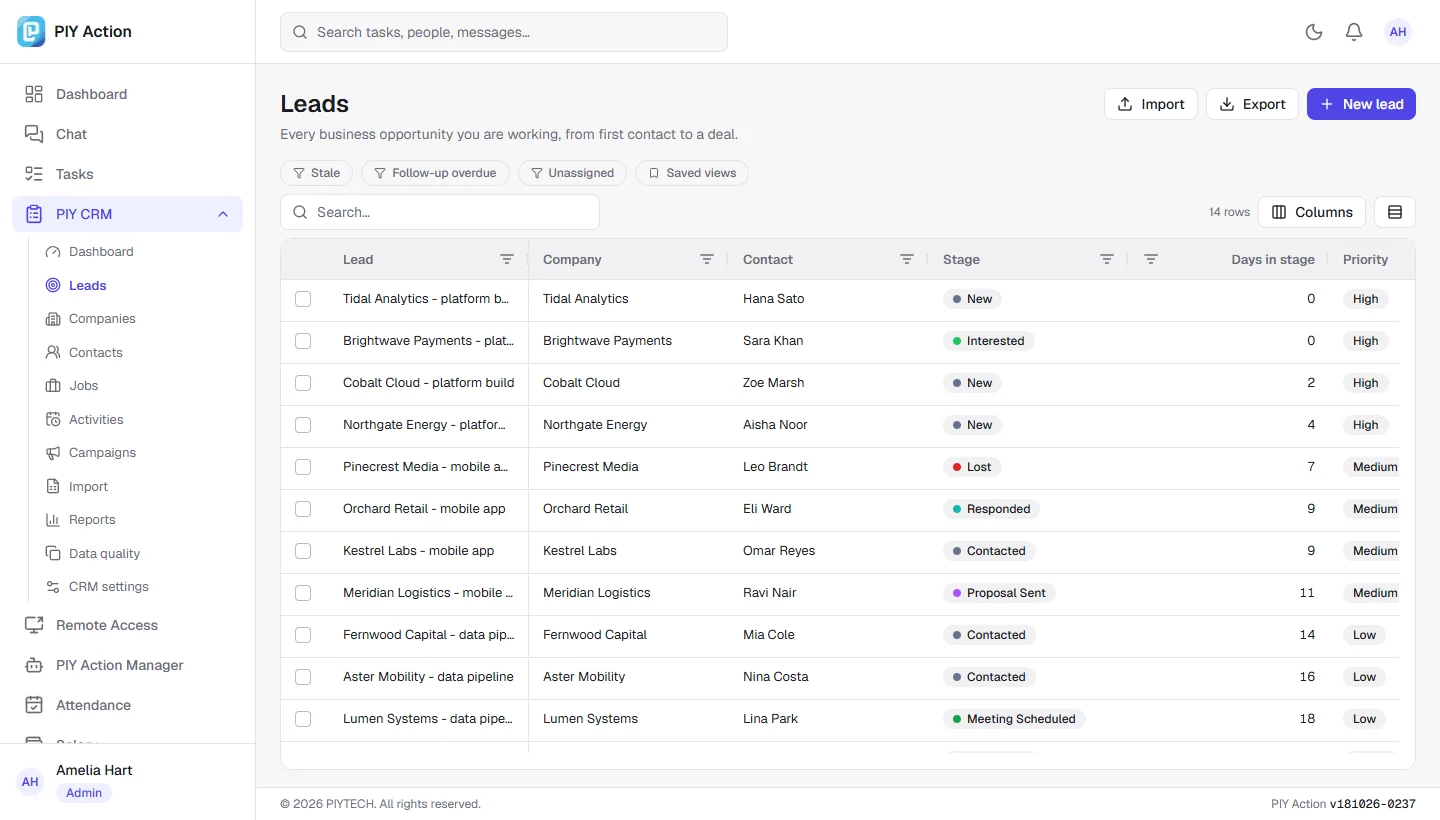
Task: Click the PIY Action Manager robot icon
Action: coord(34,665)
